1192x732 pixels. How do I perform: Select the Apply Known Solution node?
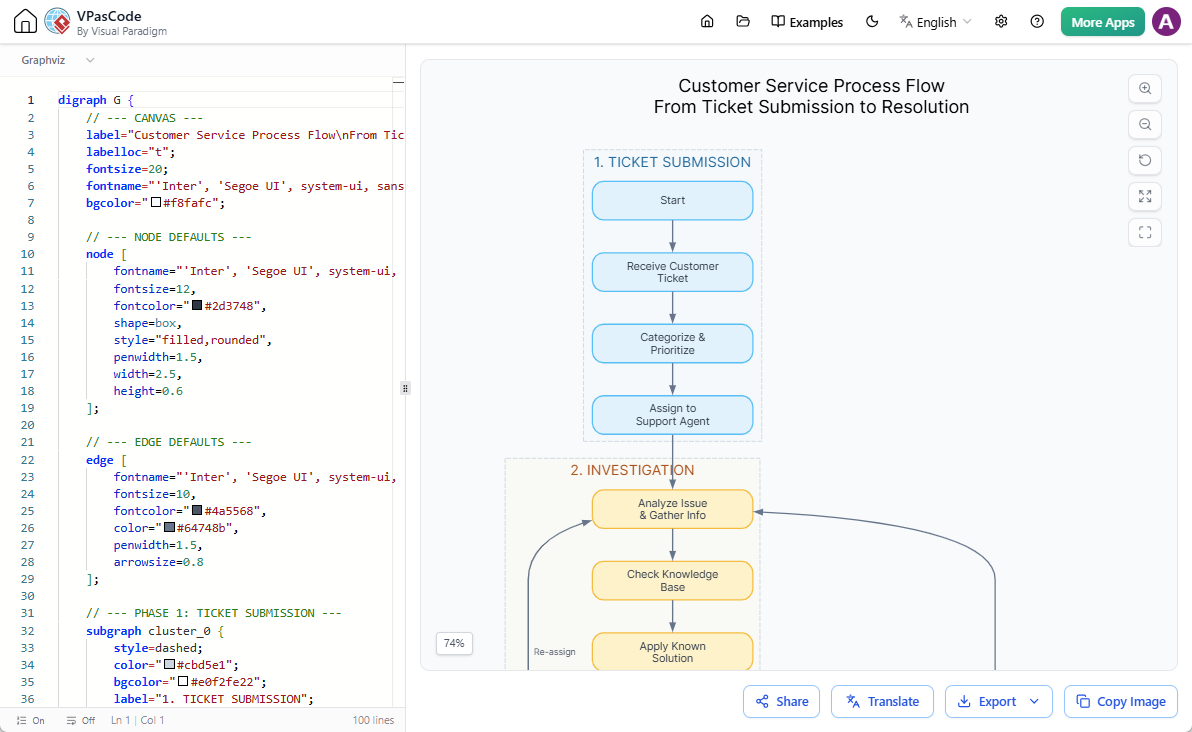pyautogui.click(x=672, y=651)
